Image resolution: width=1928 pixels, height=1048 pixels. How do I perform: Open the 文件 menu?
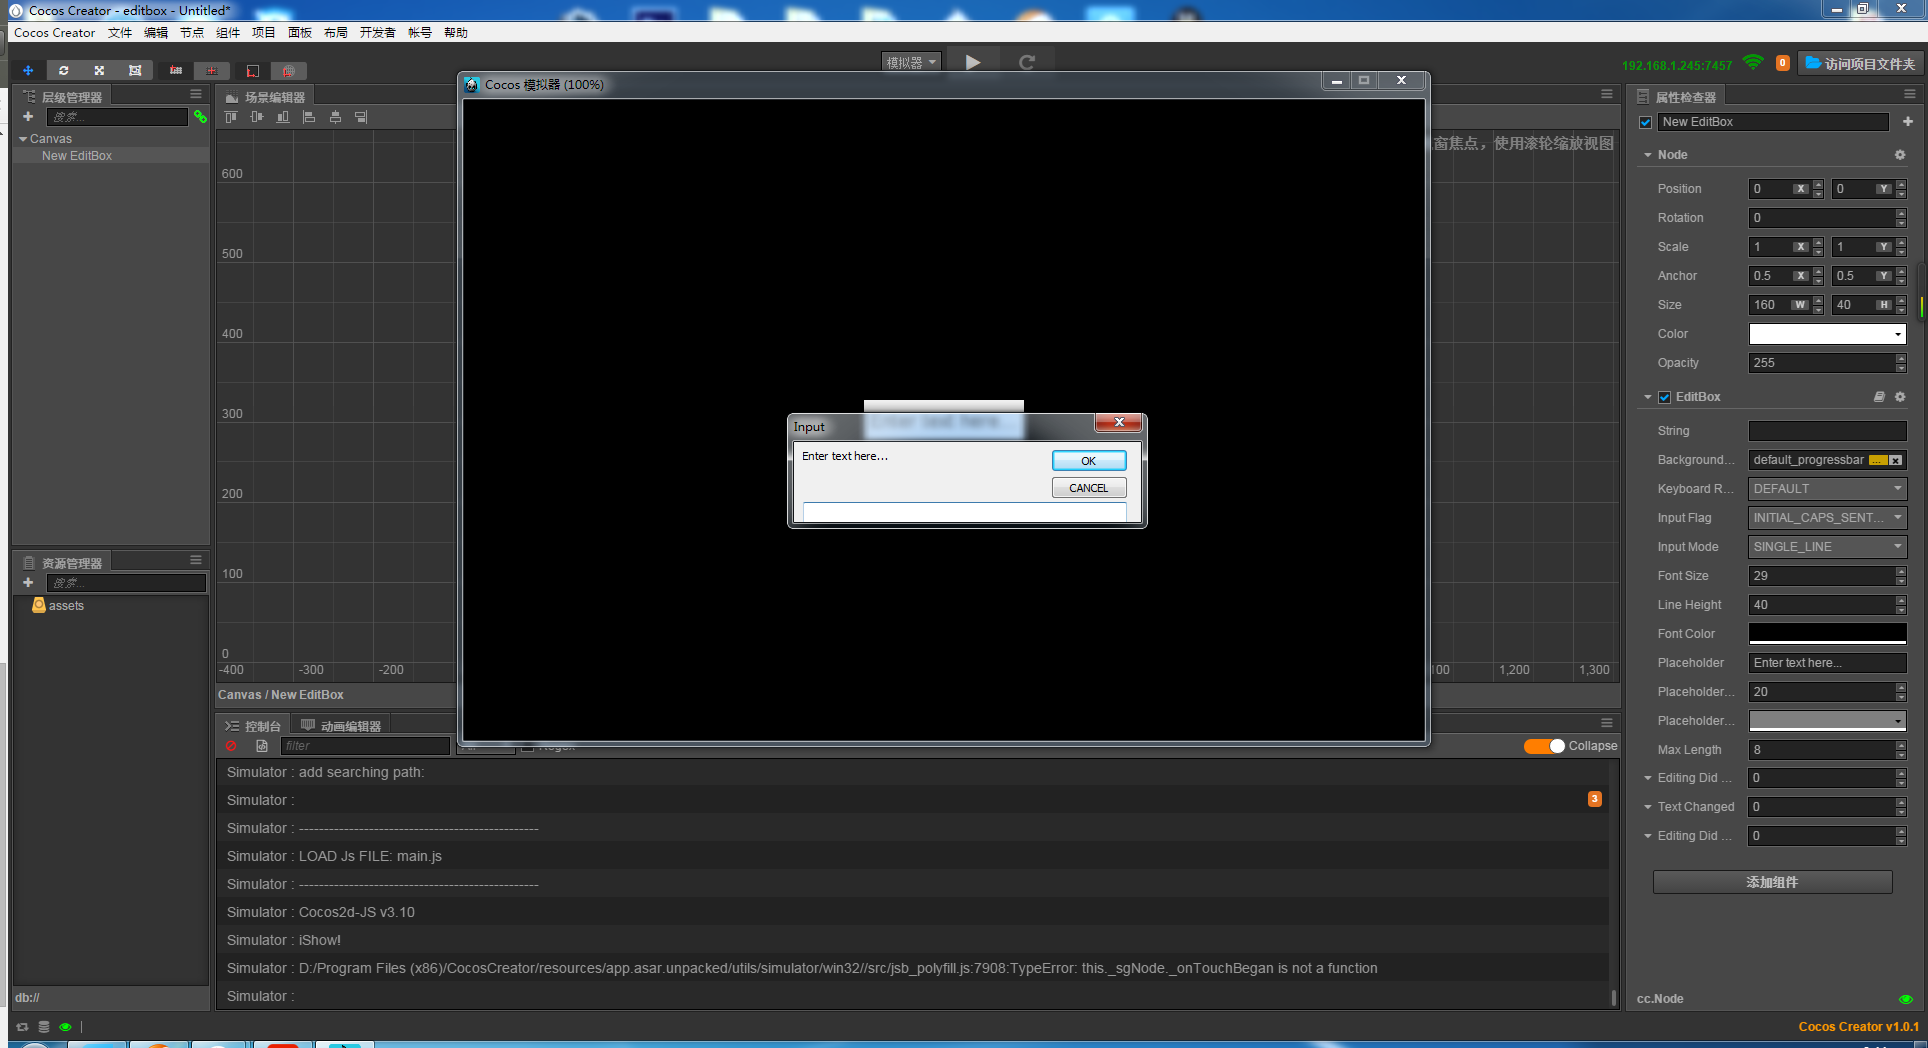(x=120, y=33)
